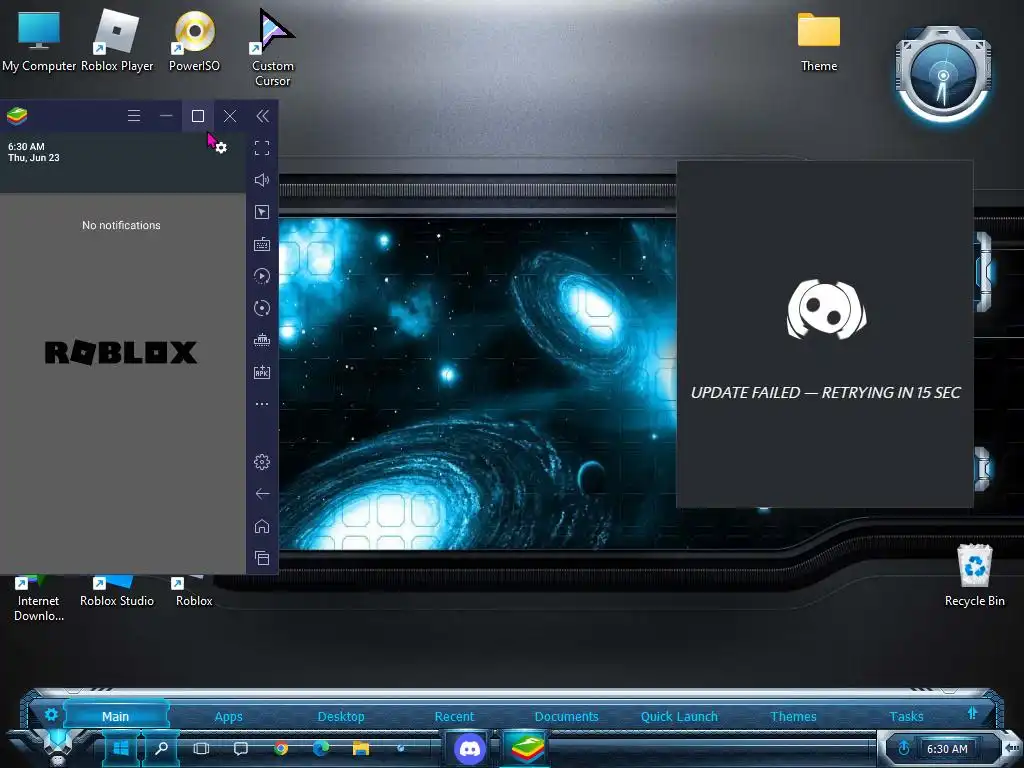Screen dimensions: 1024x768
Task: Select Recycle Bin desktop icon
Action: pos(974,575)
